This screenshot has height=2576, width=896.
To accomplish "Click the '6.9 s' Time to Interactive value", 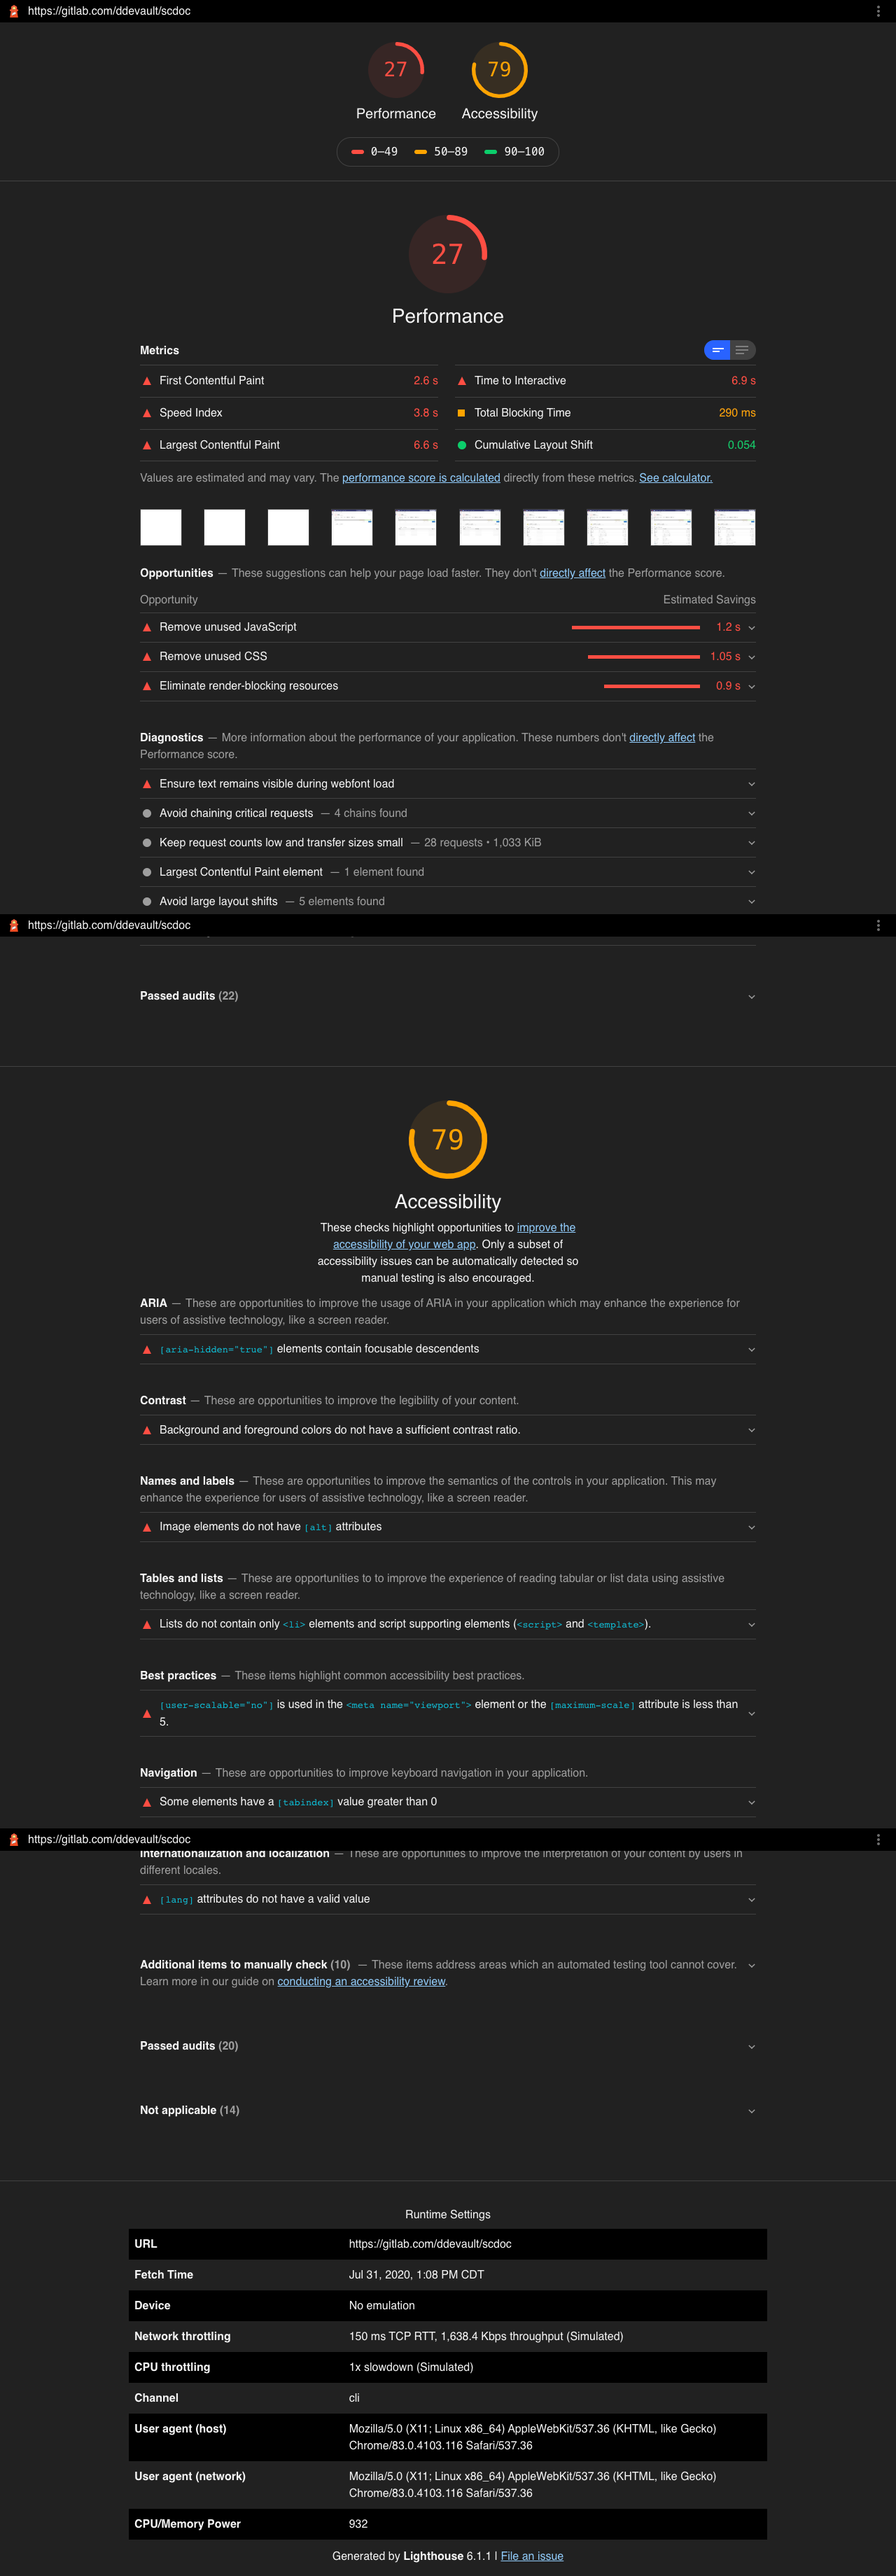I will click(743, 381).
